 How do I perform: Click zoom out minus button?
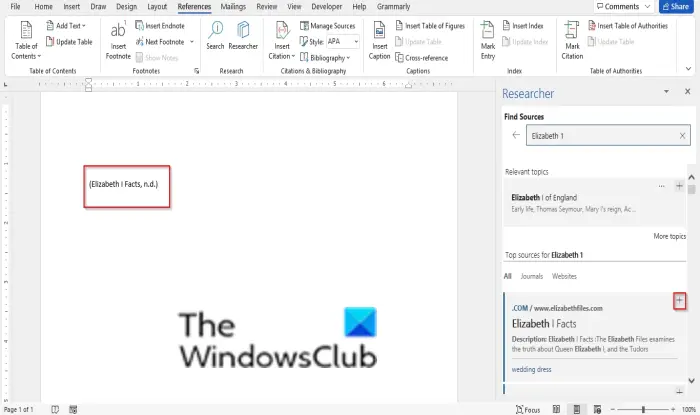click(613, 409)
